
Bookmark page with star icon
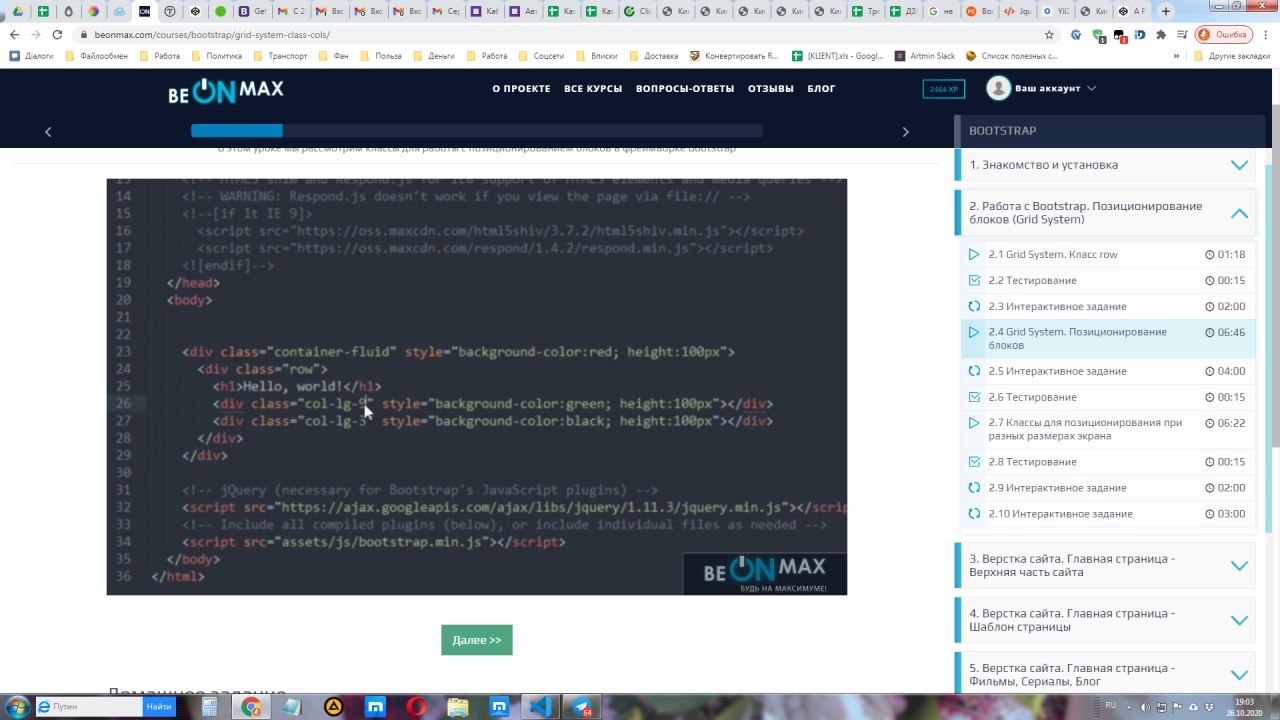pos(1049,34)
